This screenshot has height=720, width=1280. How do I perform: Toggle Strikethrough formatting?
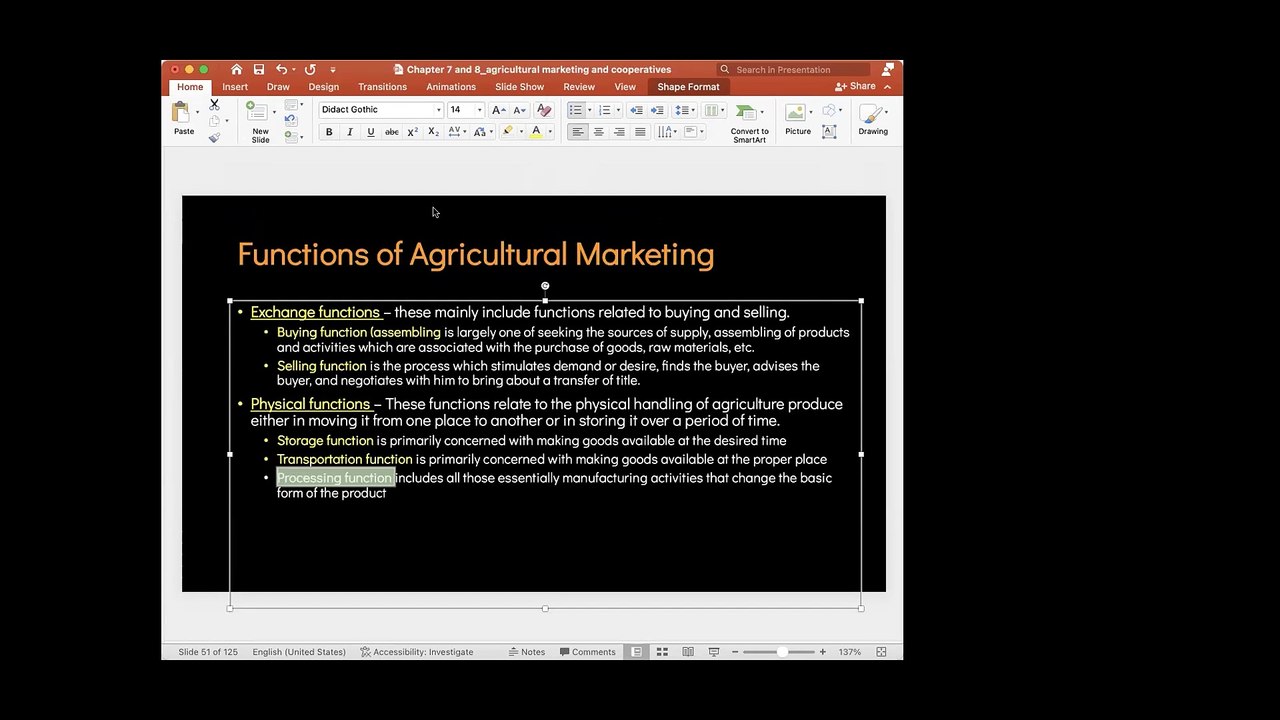click(392, 132)
